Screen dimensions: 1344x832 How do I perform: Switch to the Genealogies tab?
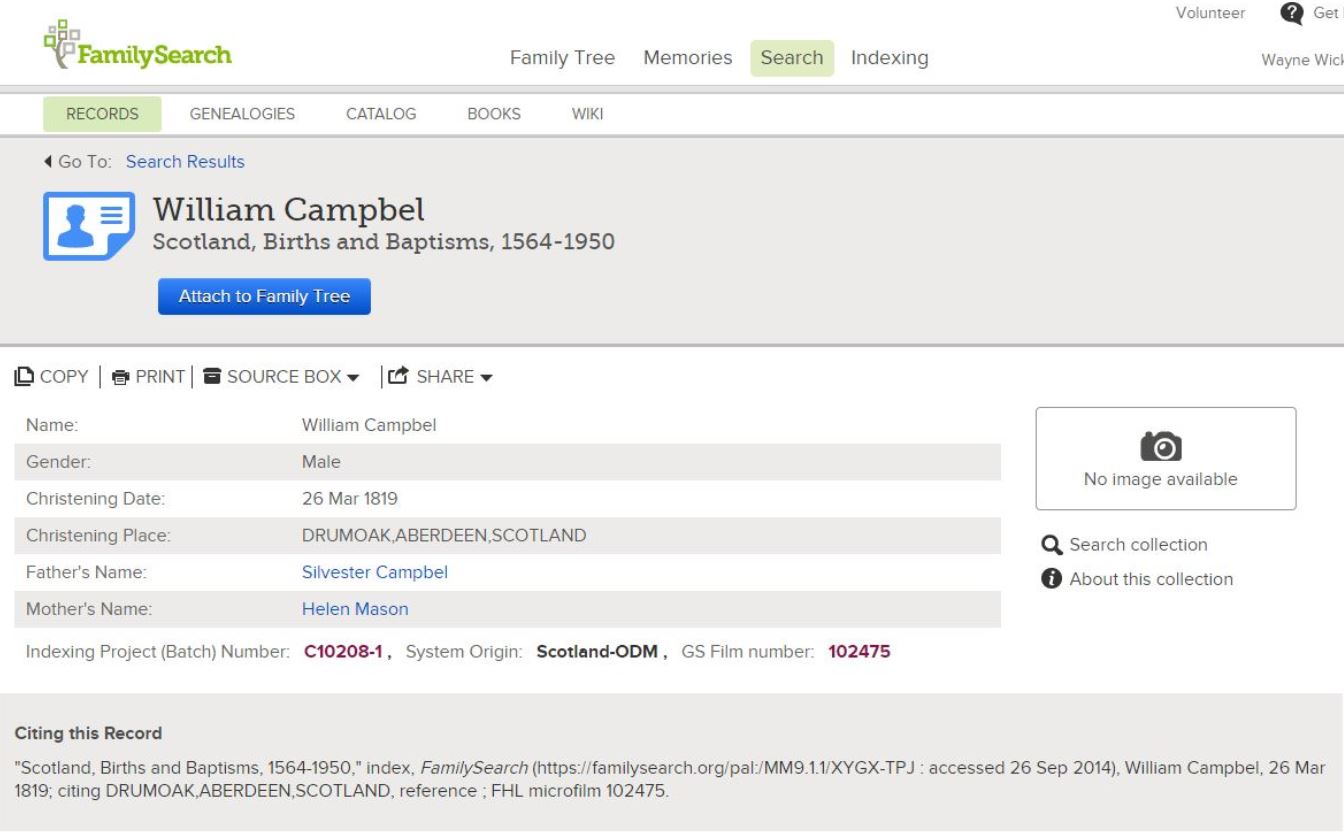click(x=242, y=114)
